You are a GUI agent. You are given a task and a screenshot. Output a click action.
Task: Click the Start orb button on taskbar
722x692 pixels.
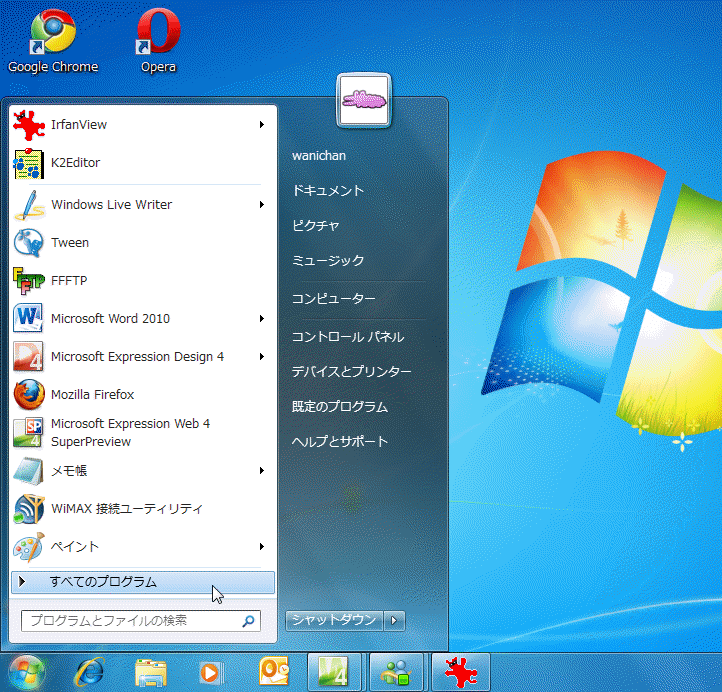(26, 673)
